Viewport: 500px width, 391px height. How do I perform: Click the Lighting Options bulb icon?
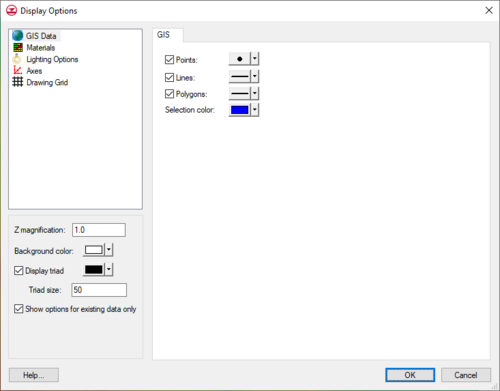coord(17,59)
